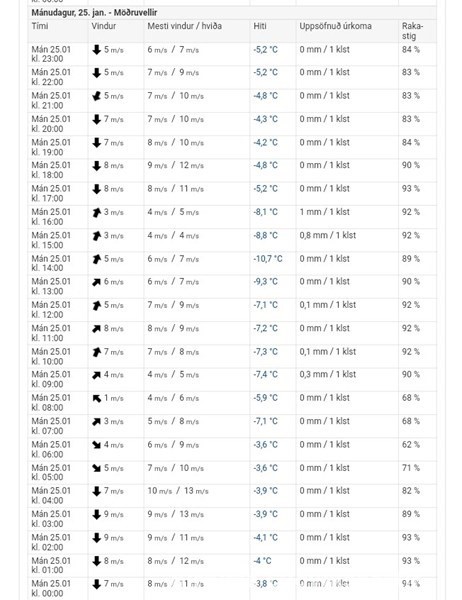Click the Mánudagur 25. jan. Möðruvellir heading
Viewport: 462px width, 600px height.
[94, 12]
